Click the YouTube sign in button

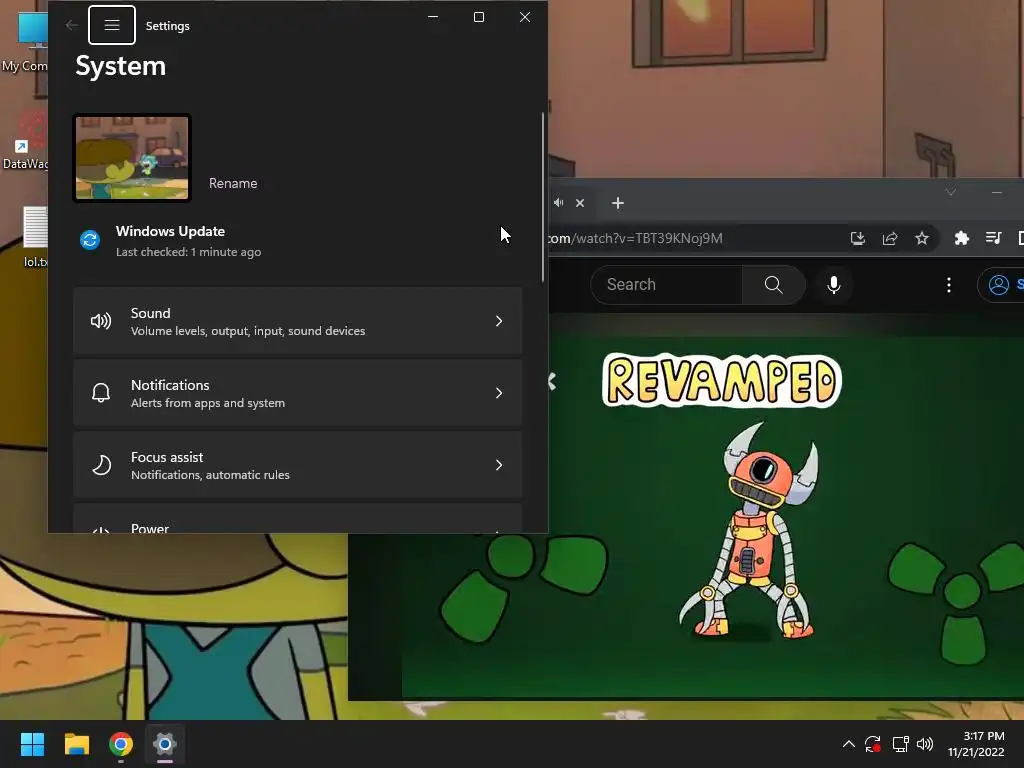[x=1001, y=285]
